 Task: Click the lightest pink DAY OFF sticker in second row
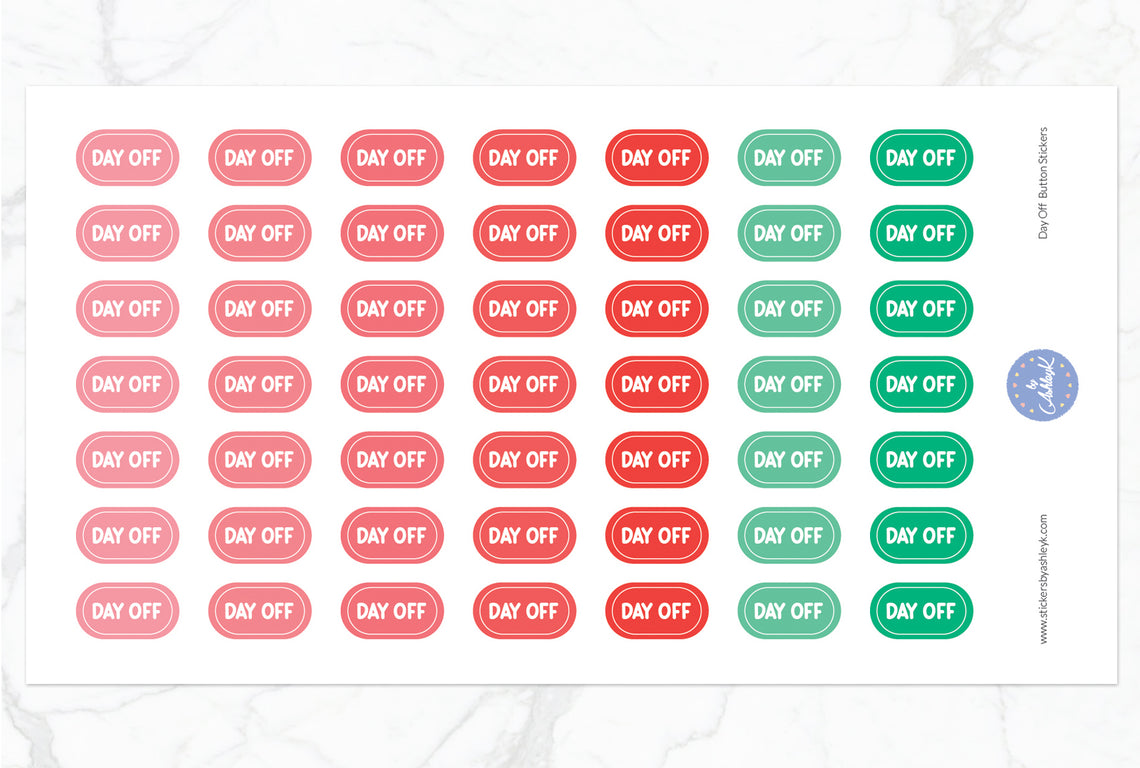coord(127,233)
